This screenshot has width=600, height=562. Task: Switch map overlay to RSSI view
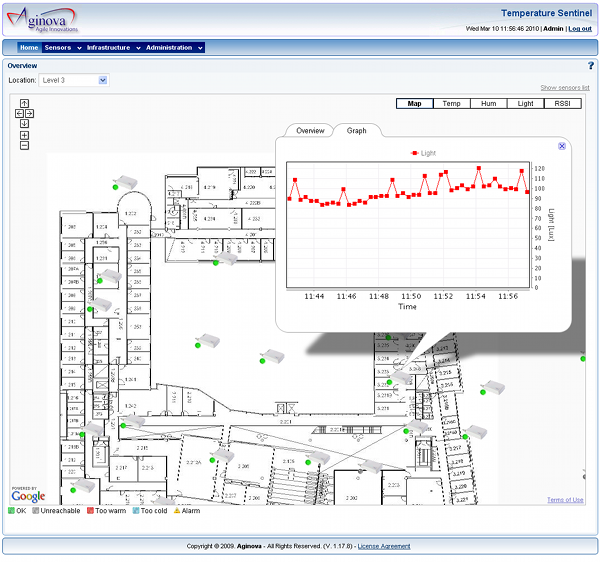(562, 103)
